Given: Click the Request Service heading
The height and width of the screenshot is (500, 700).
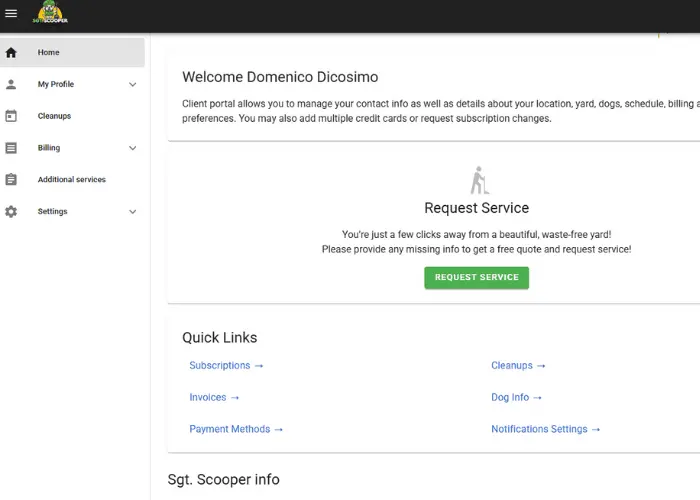Looking at the screenshot, I should point(476,208).
